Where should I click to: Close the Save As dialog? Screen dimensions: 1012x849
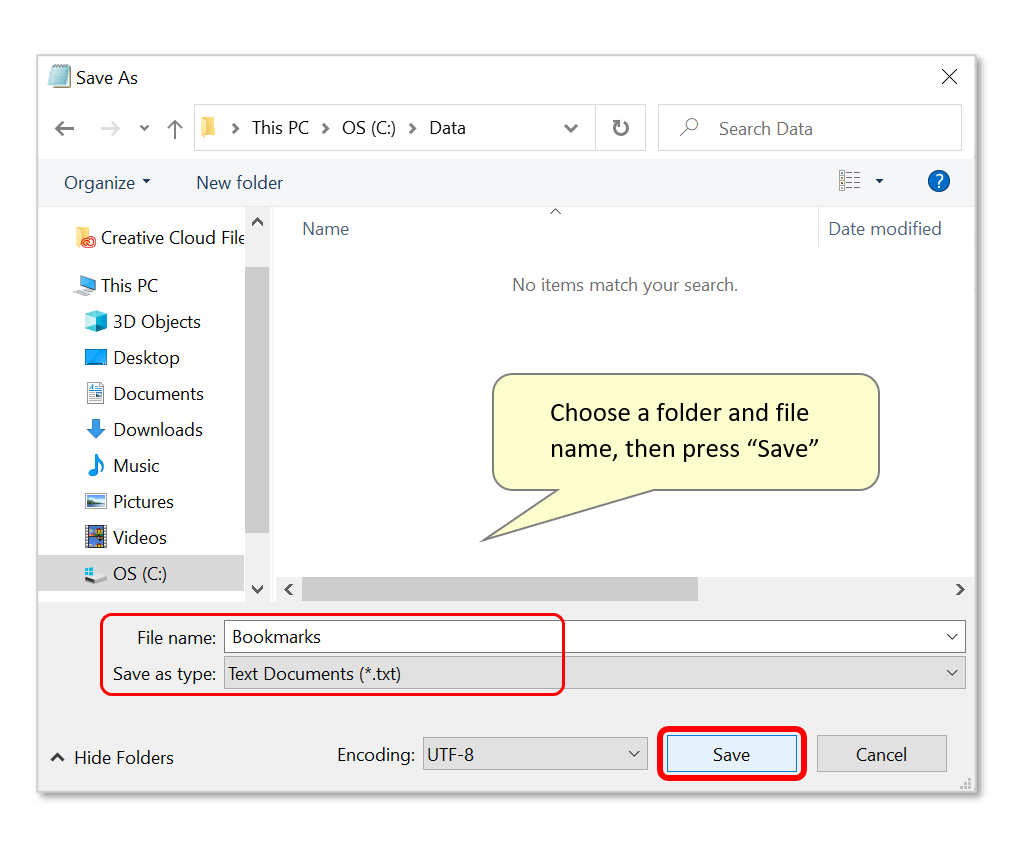(x=949, y=77)
